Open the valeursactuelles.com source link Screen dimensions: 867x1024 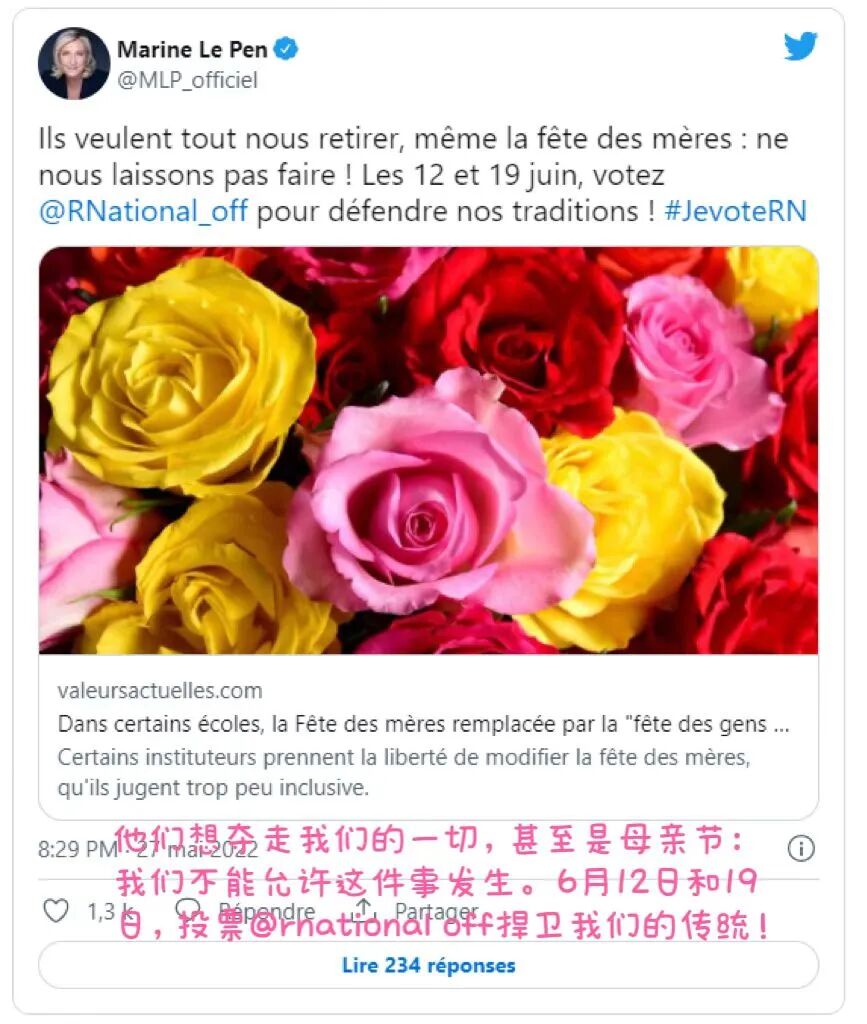point(160,691)
